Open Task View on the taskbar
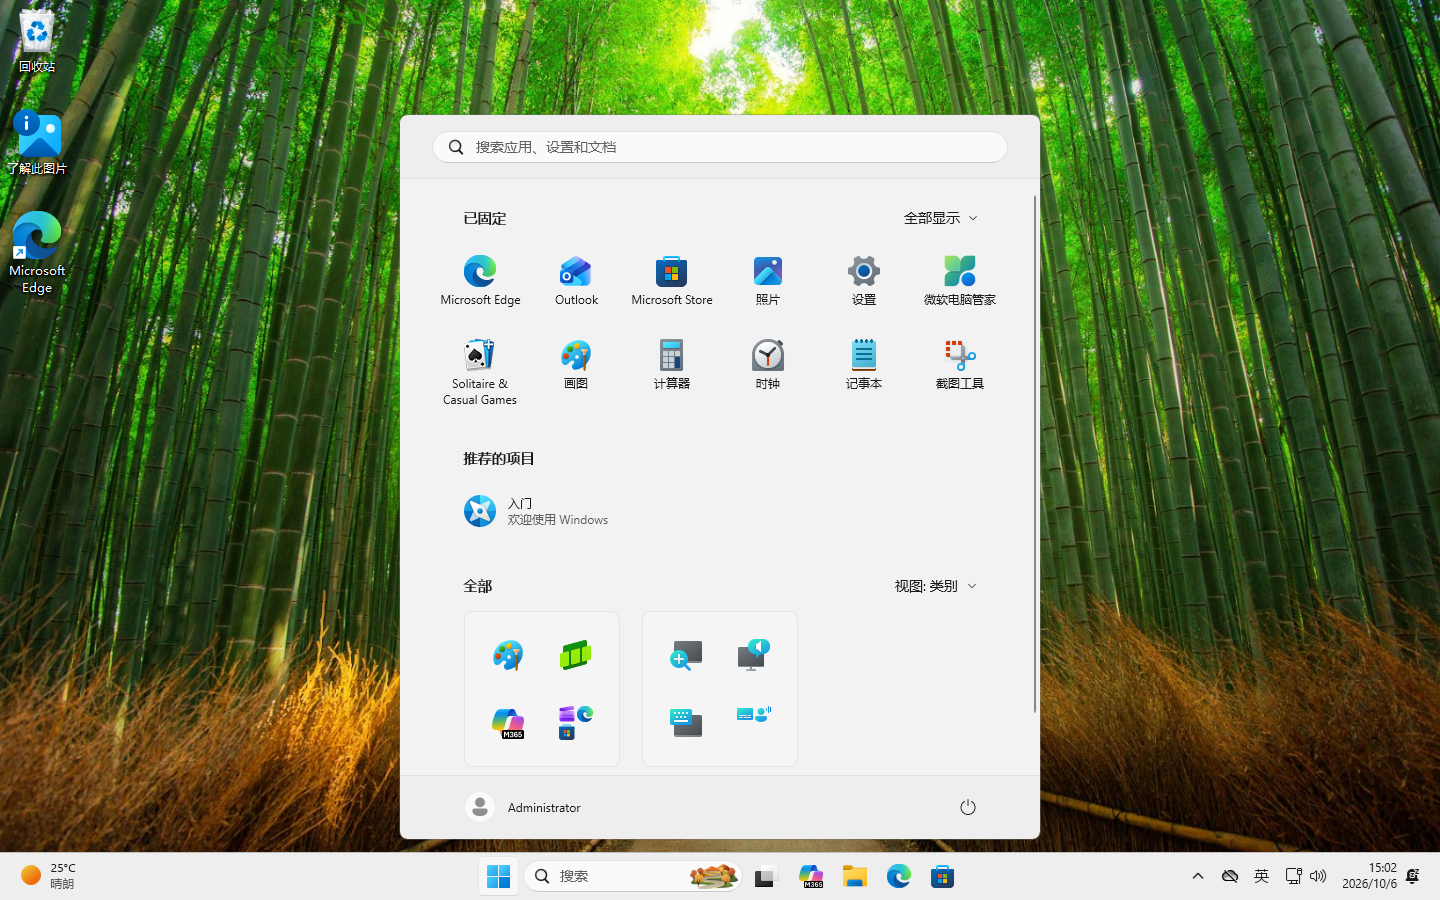1440x900 pixels. pyautogui.click(x=766, y=877)
